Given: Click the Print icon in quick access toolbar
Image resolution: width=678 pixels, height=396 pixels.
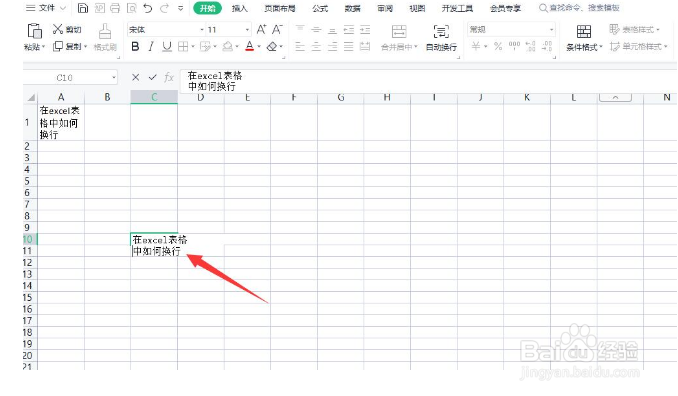Looking at the screenshot, I should [115, 8].
